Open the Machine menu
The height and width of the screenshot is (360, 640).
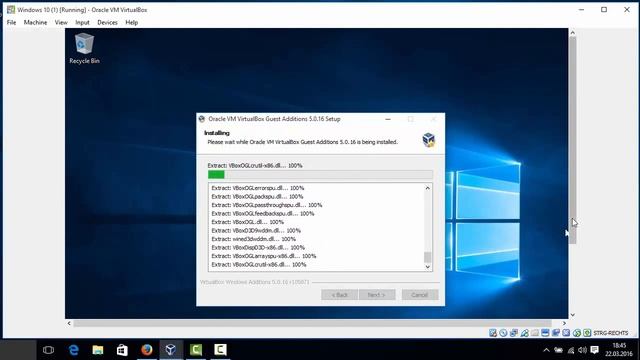(x=35, y=22)
